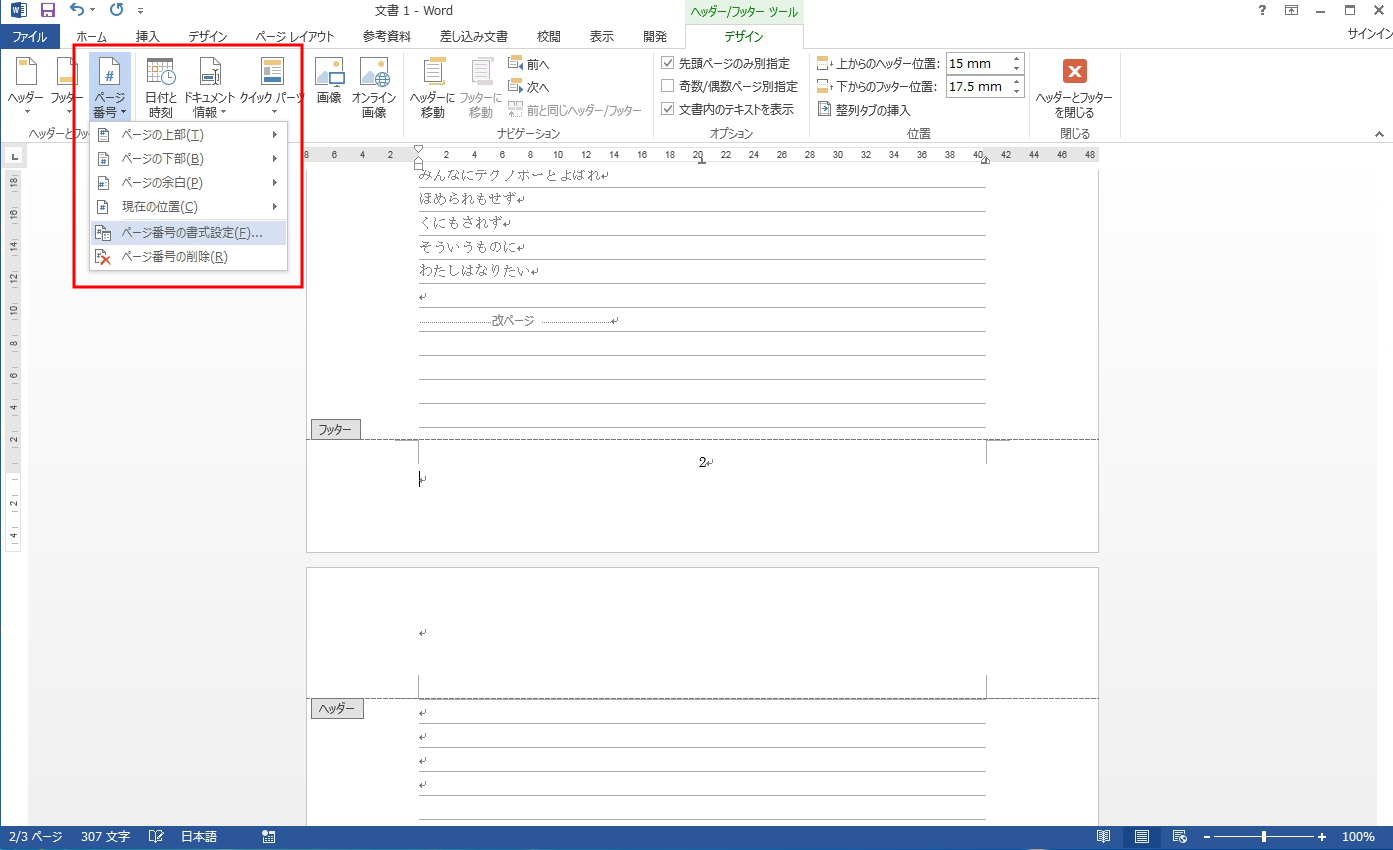The height and width of the screenshot is (850, 1393).
Task: Open the ヘッダー (Header) gallery button
Action: click(x=25, y=86)
